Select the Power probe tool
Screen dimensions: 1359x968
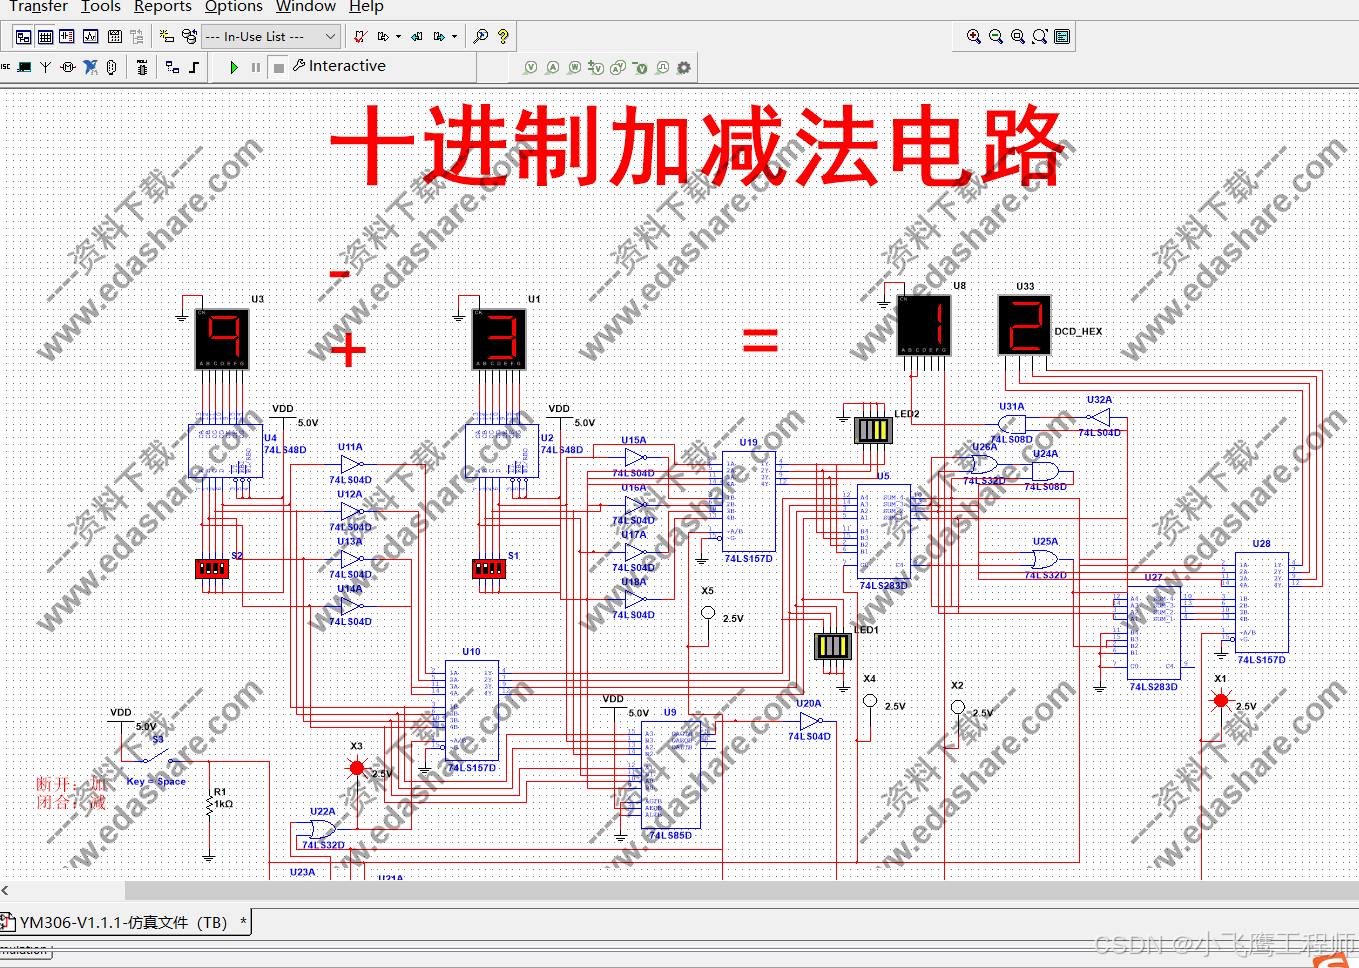(574, 68)
